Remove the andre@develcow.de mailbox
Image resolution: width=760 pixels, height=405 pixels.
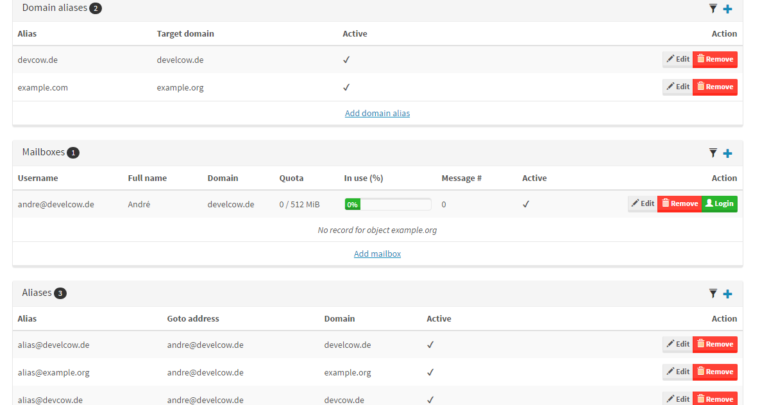(x=679, y=204)
